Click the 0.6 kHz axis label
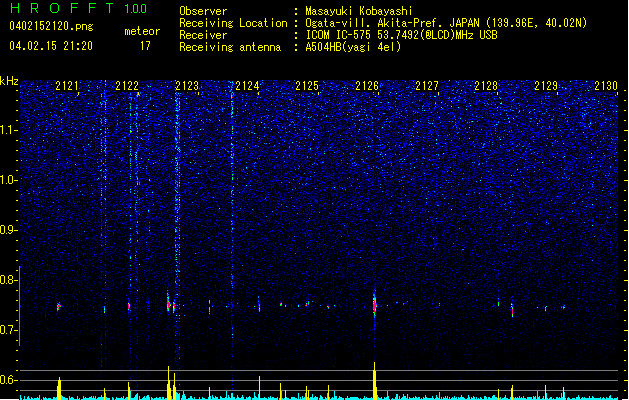Image resolution: width=629 pixels, height=400 pixels. (x=9, y=380)
